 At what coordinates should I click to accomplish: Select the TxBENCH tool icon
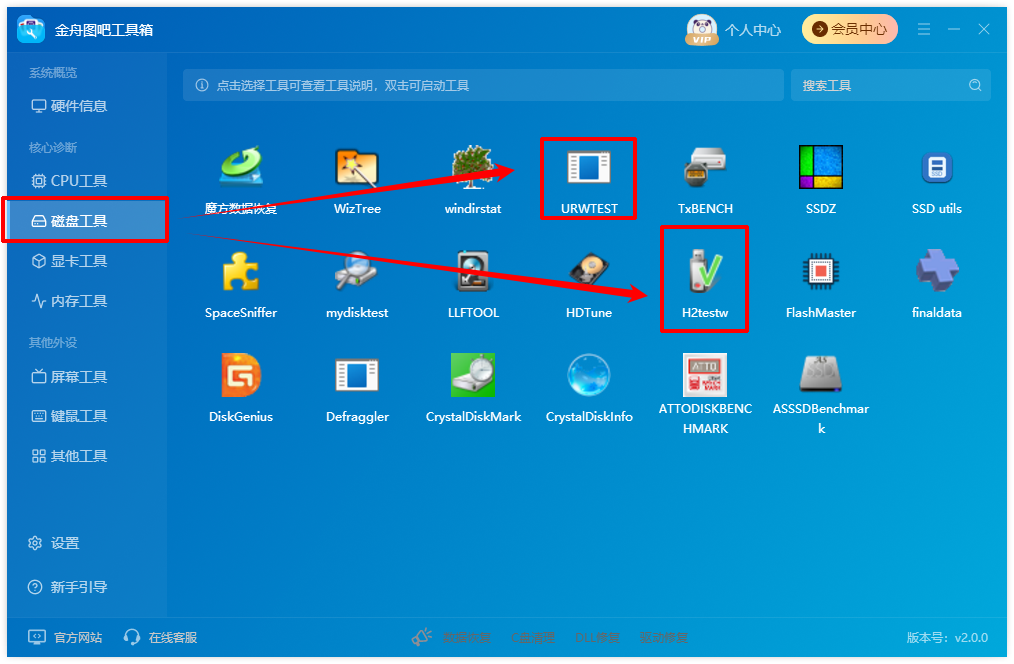705,167
